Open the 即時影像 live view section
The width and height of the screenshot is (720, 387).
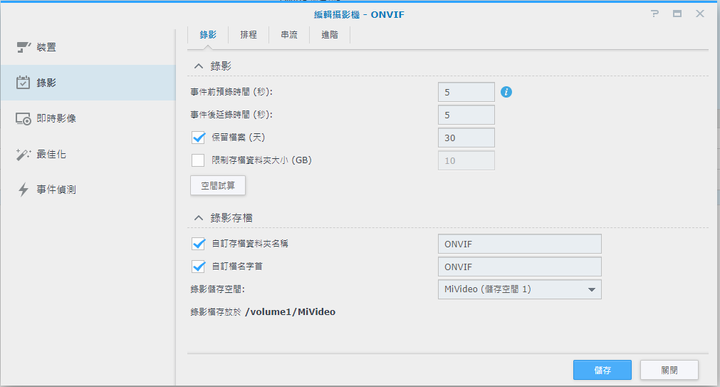87,118
